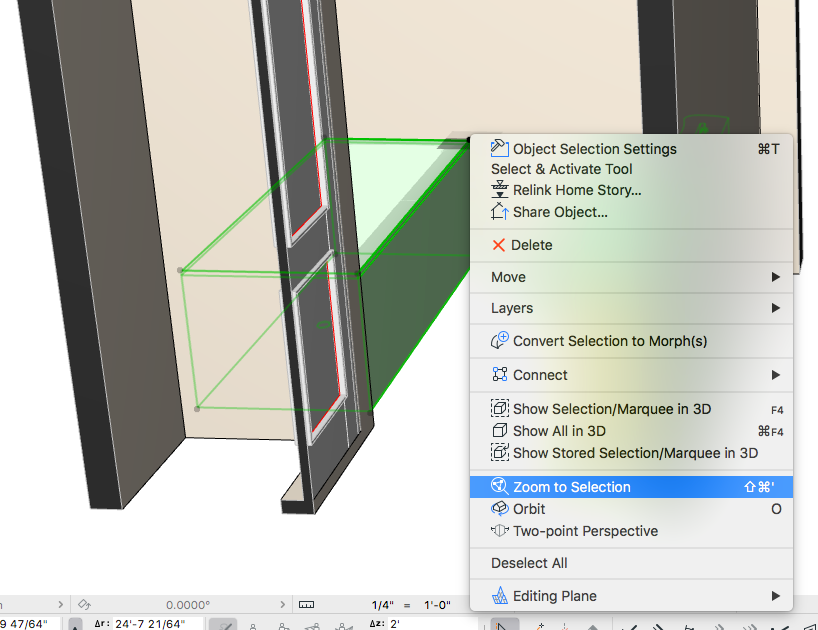
Task: Switch to Two-point Perspective
Action: coord(631,530)
